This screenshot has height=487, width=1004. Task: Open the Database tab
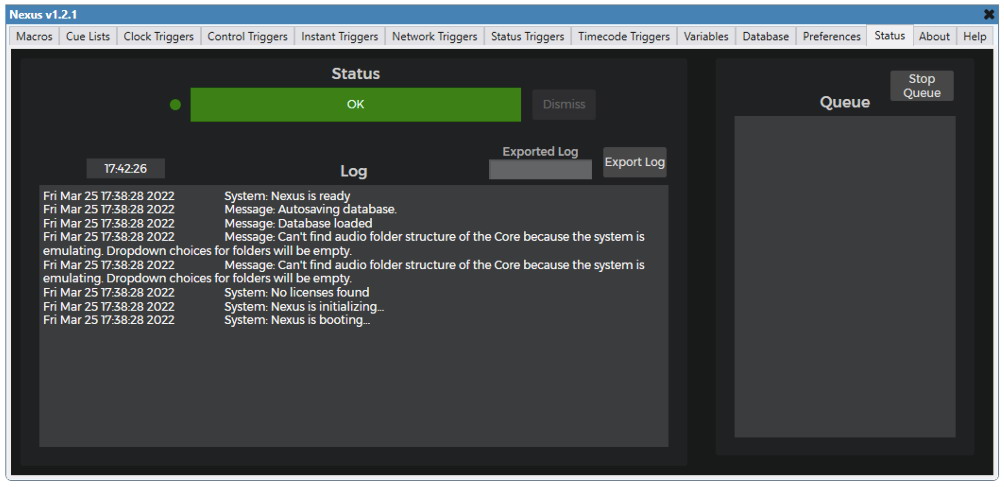click(x=766, y=36)
